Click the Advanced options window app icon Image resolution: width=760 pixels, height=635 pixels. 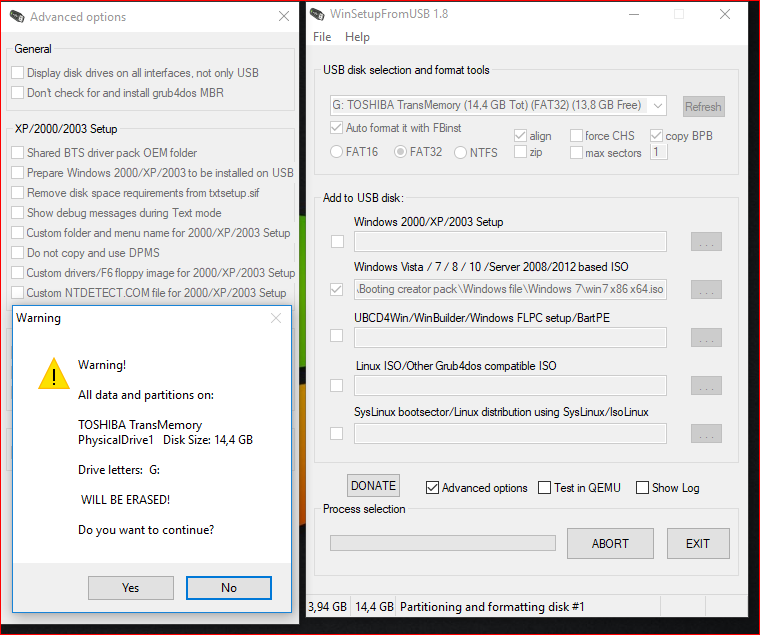point(17,16)
